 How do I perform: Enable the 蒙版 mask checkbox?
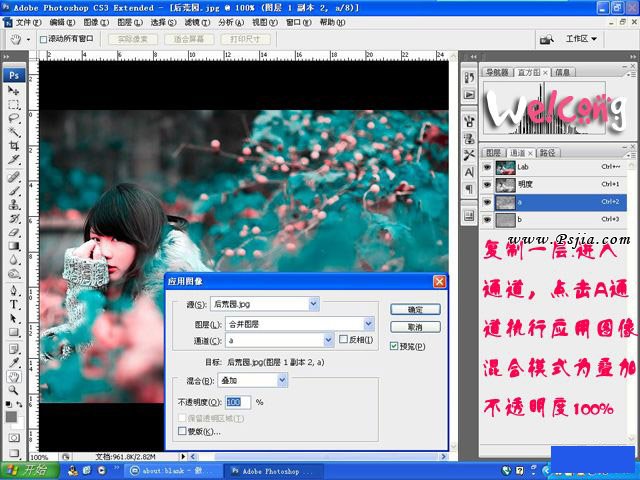tap(182, 431)
